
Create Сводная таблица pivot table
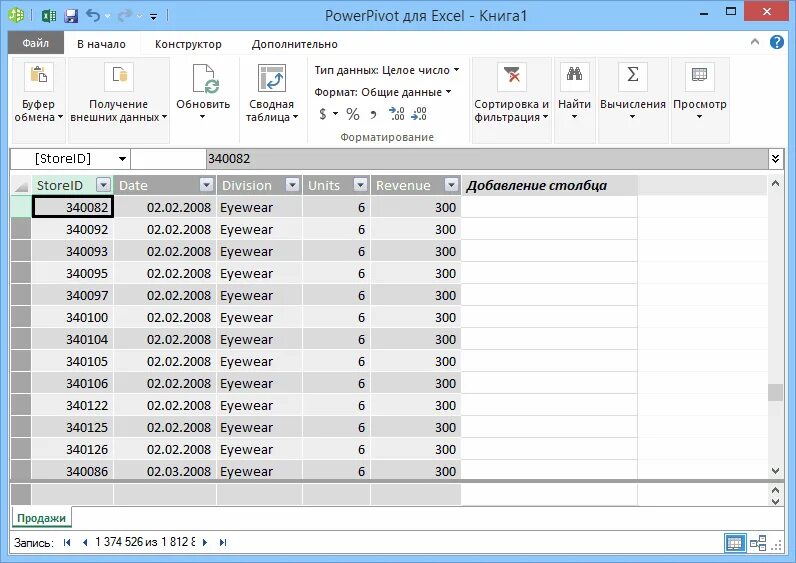click(272, 93)
